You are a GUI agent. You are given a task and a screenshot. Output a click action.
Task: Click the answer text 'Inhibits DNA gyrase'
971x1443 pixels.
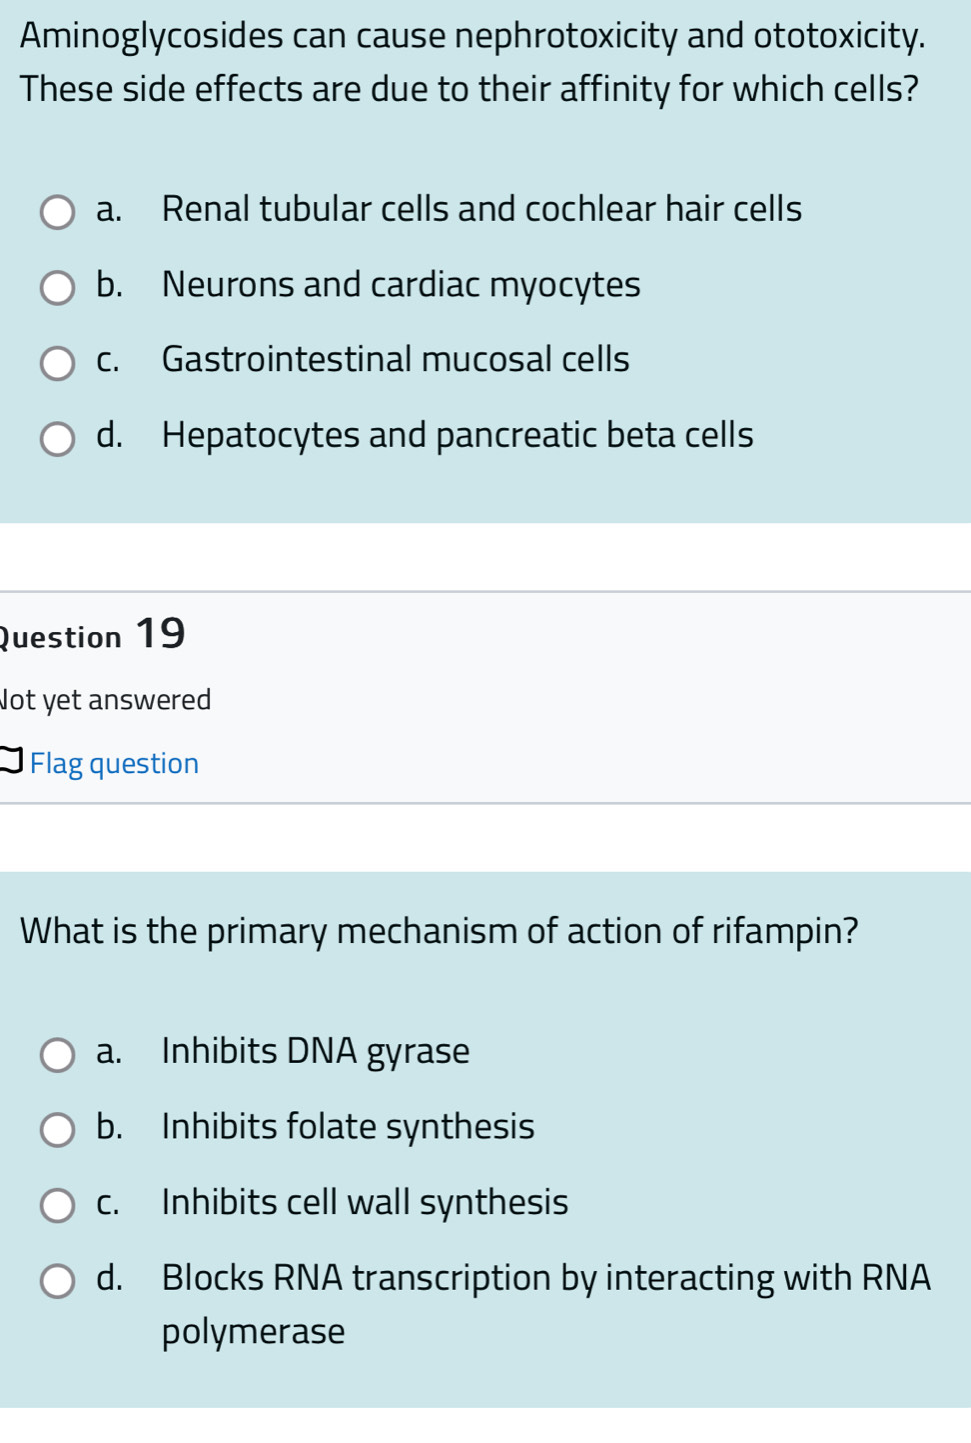coord(315,1051)
